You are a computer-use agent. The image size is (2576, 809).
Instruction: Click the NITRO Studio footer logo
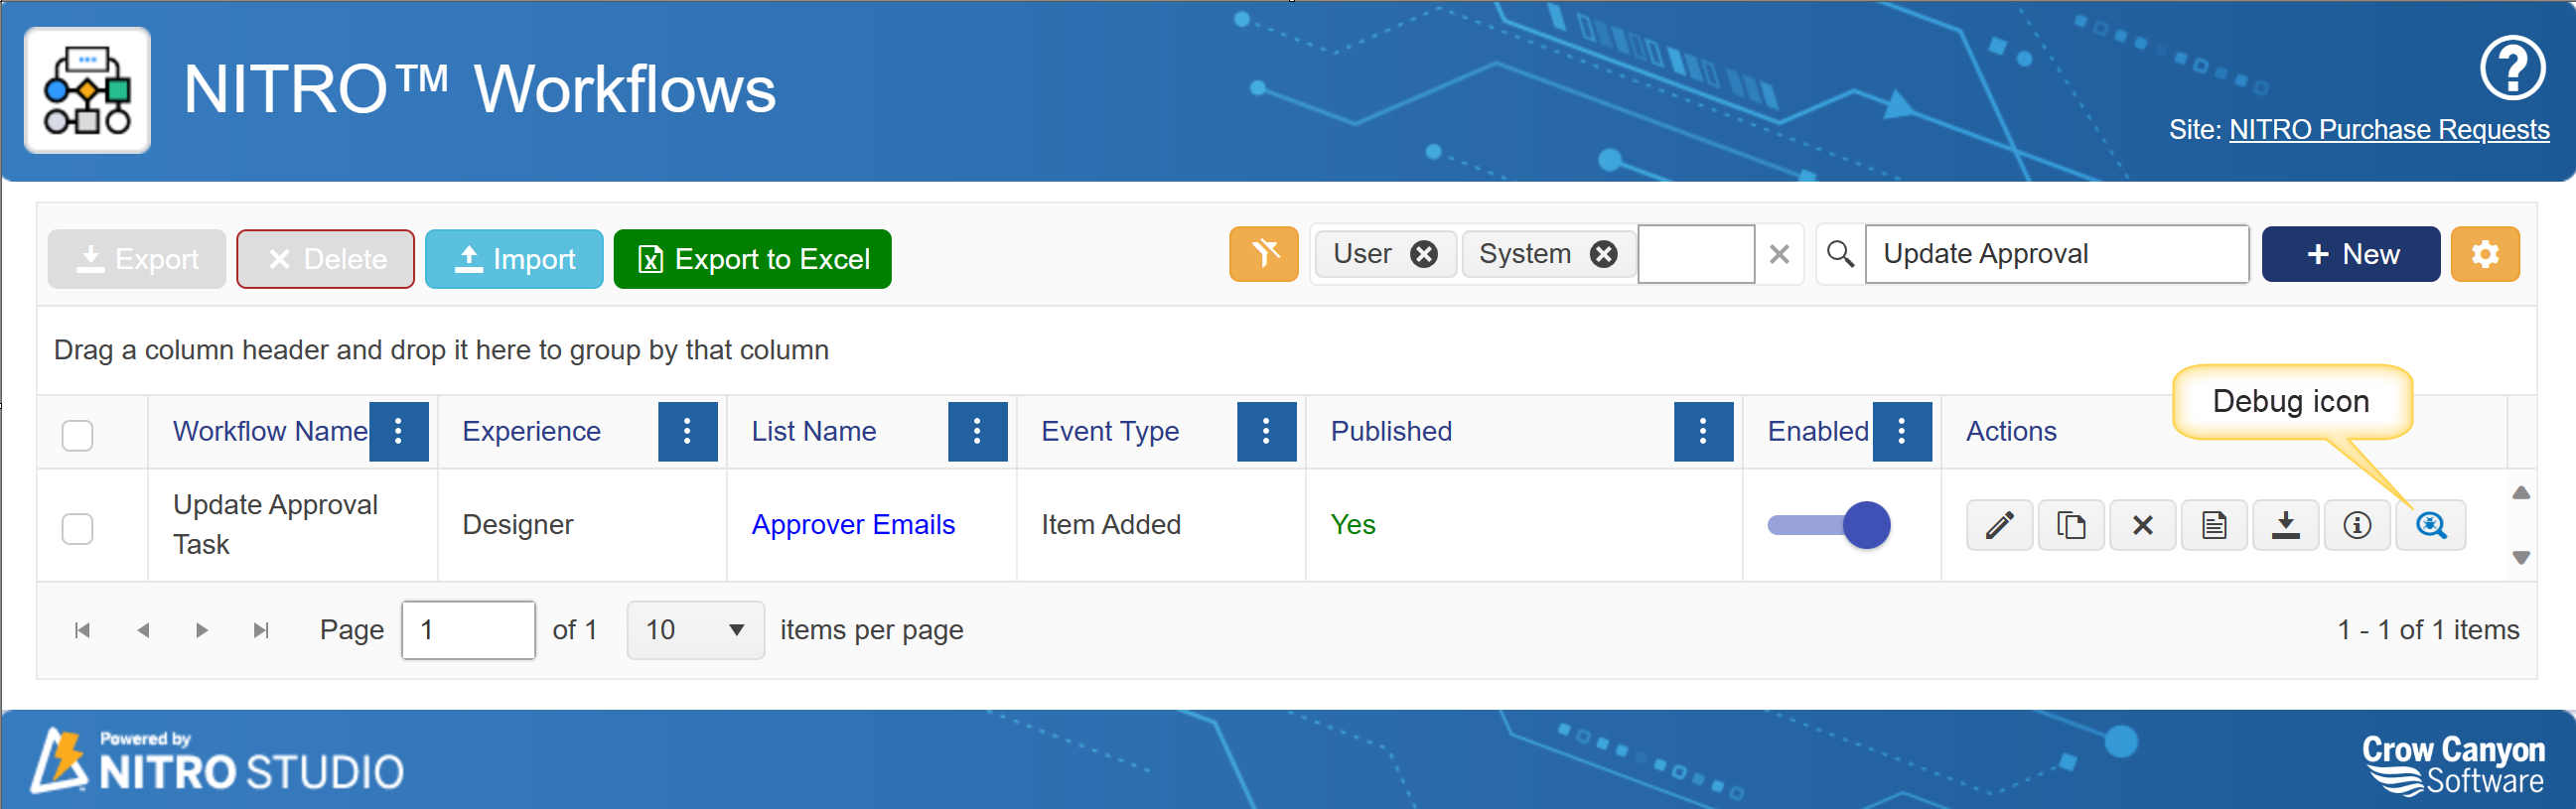216,760
